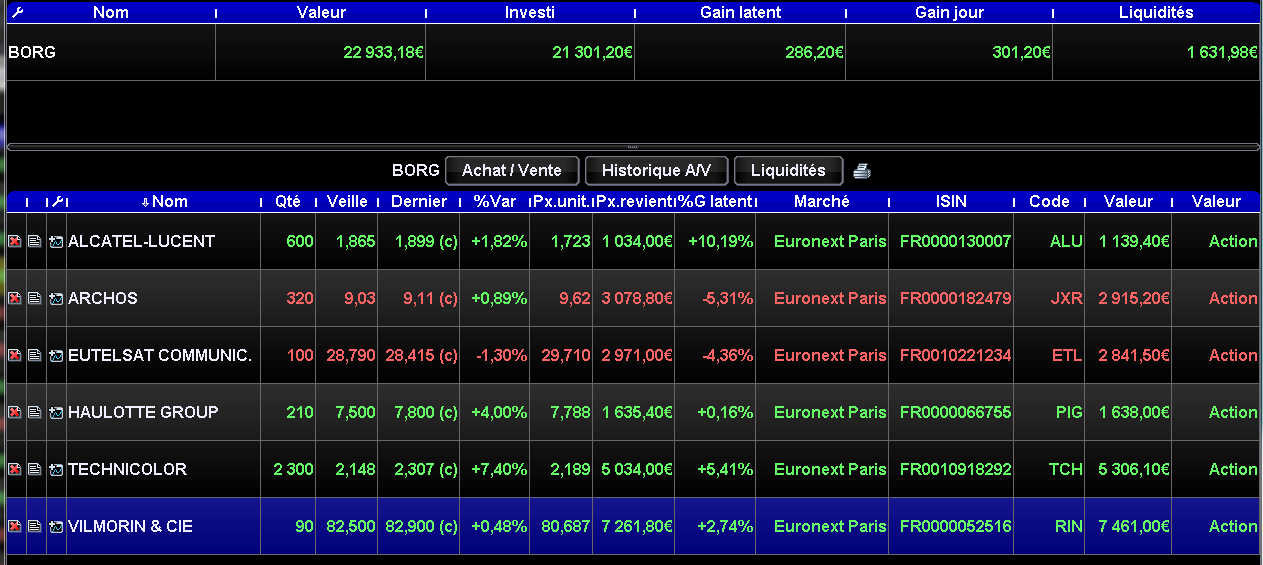
Task: Click invested amount 21 301,20€
Action: (x=592, y=53)
